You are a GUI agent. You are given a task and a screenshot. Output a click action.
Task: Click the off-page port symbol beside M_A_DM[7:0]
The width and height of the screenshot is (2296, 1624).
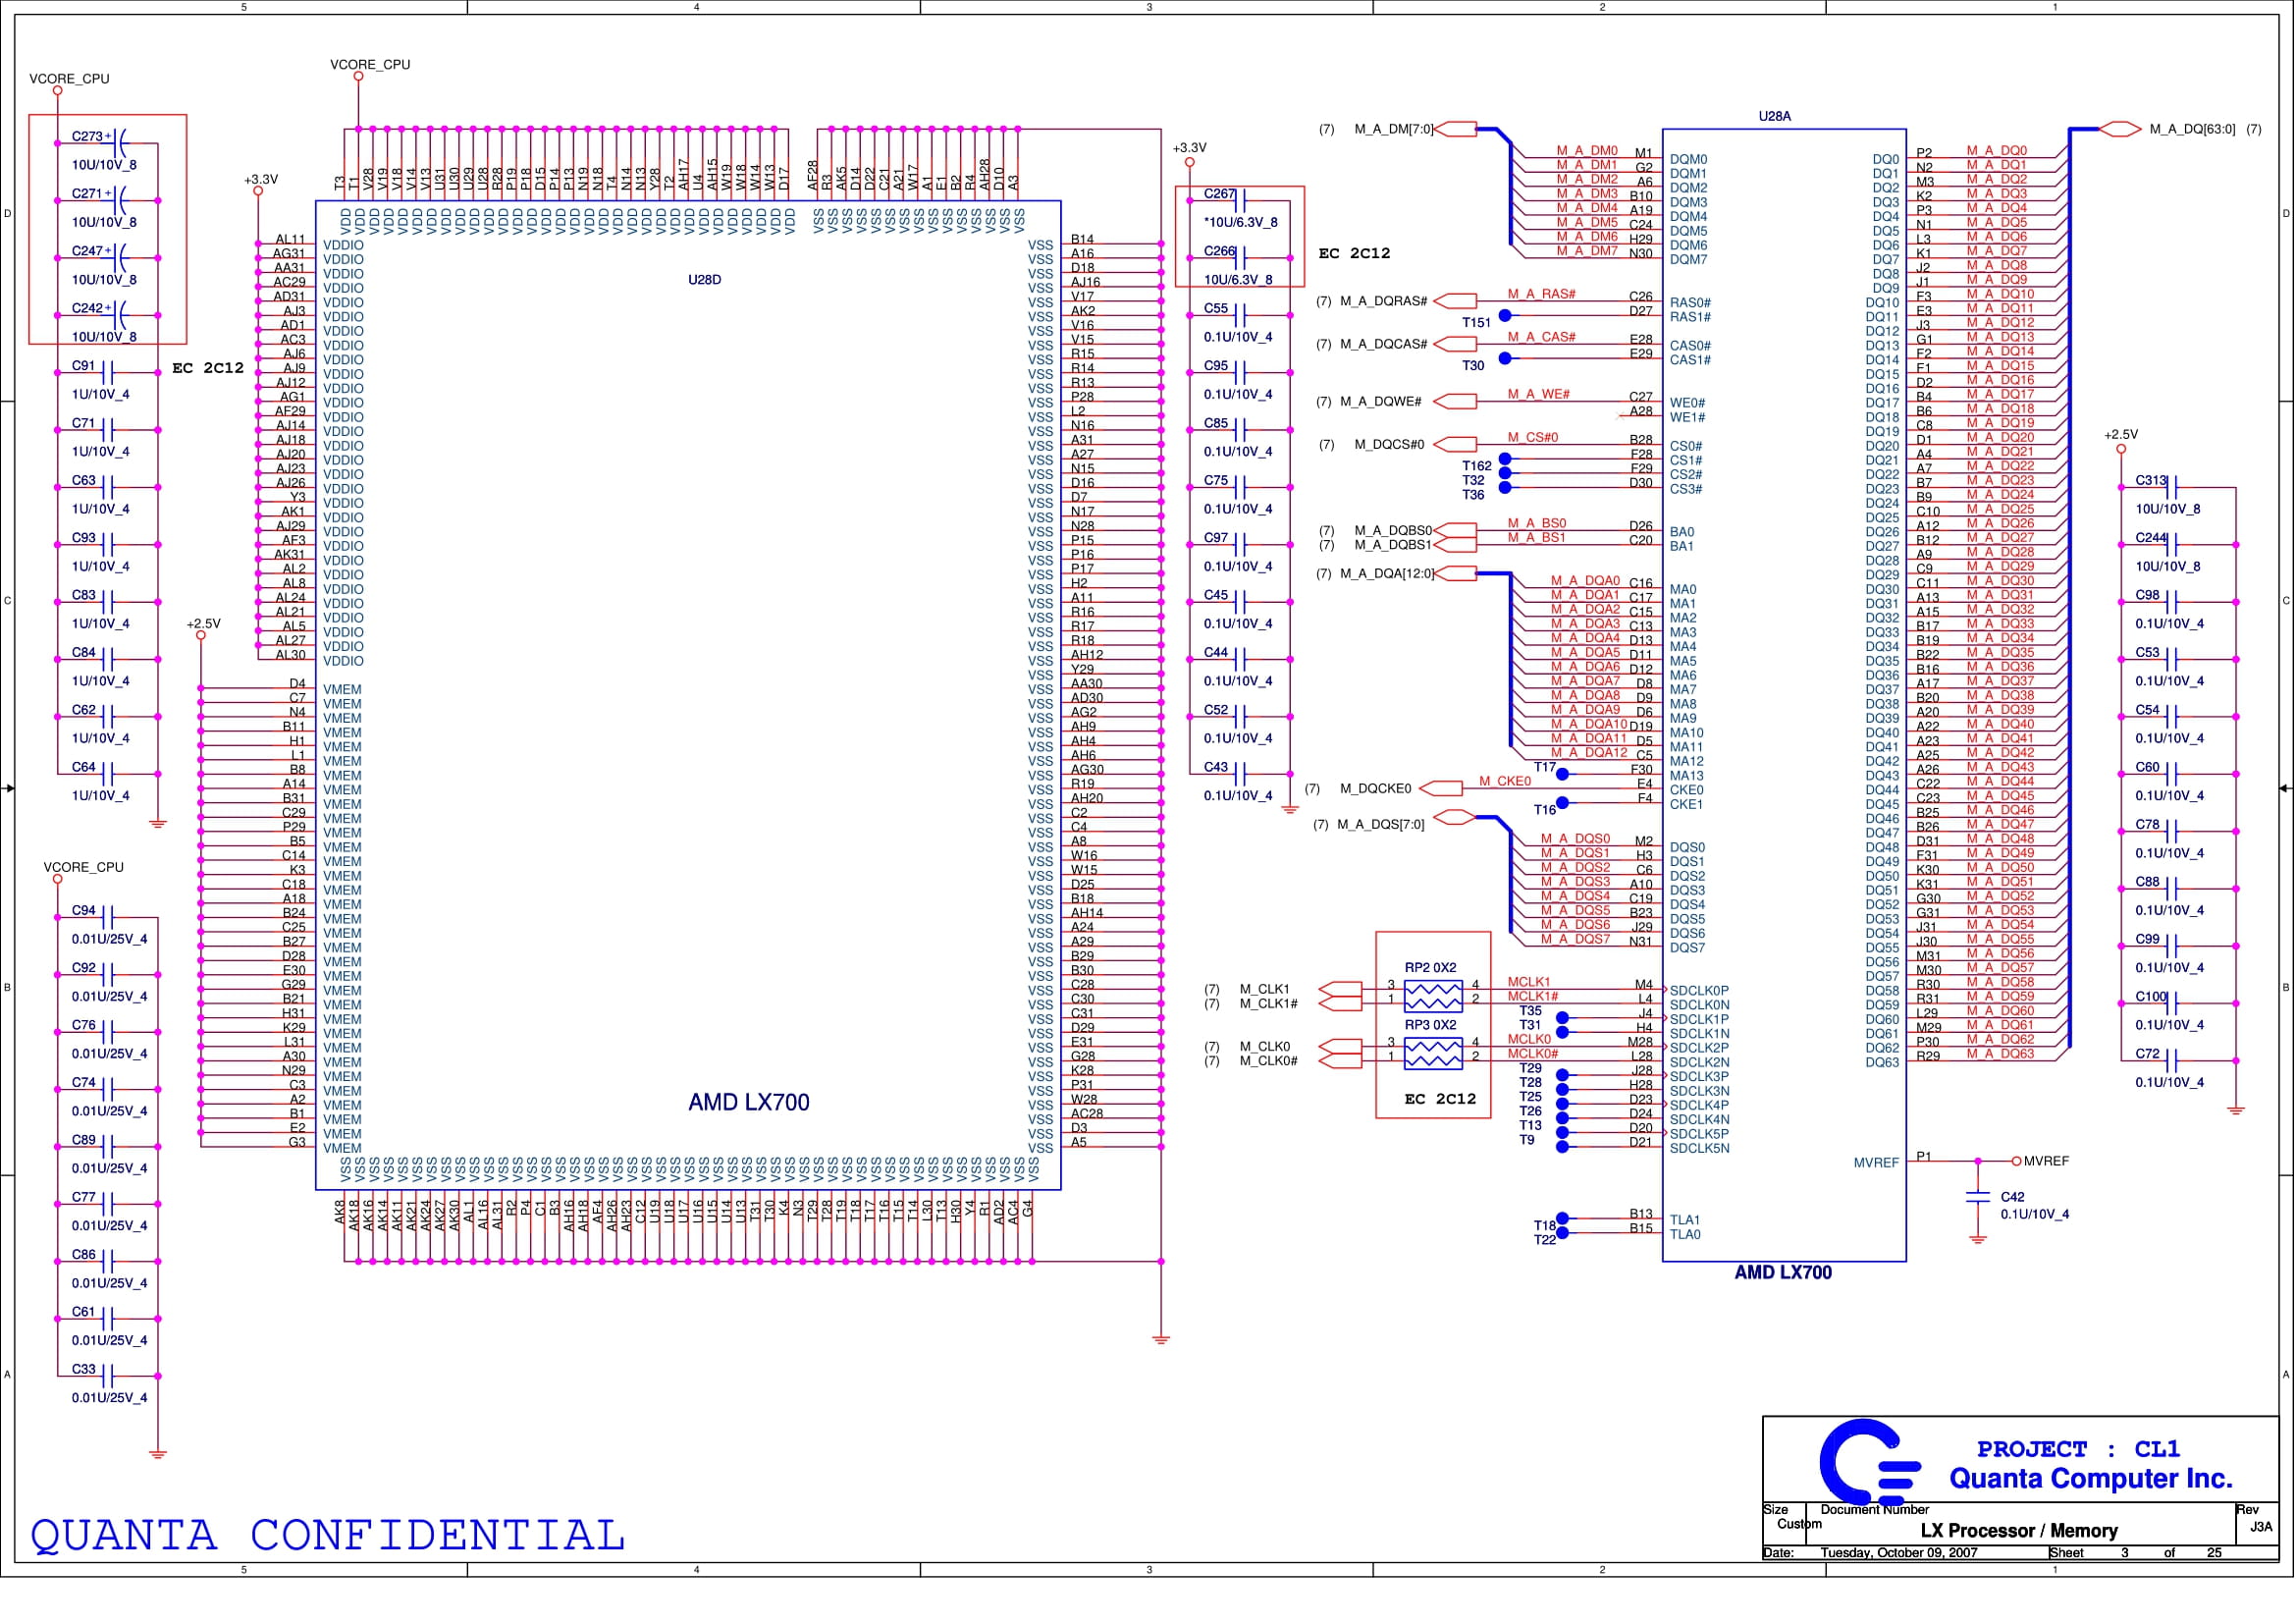(1456, 129)
